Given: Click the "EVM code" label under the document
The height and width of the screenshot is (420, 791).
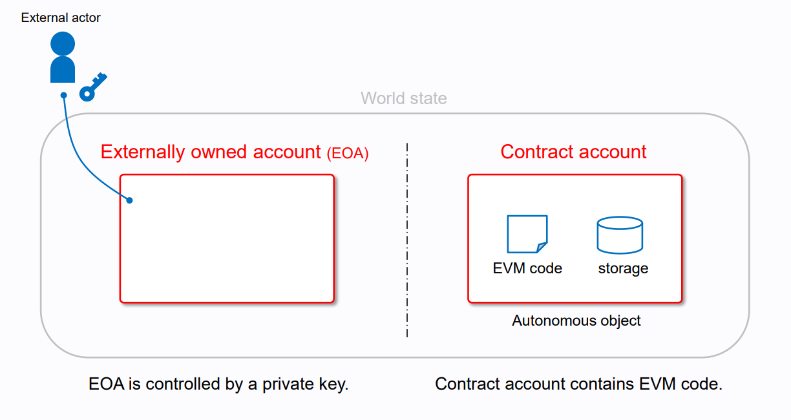Looking at the screenshot, I should (527, 268).
